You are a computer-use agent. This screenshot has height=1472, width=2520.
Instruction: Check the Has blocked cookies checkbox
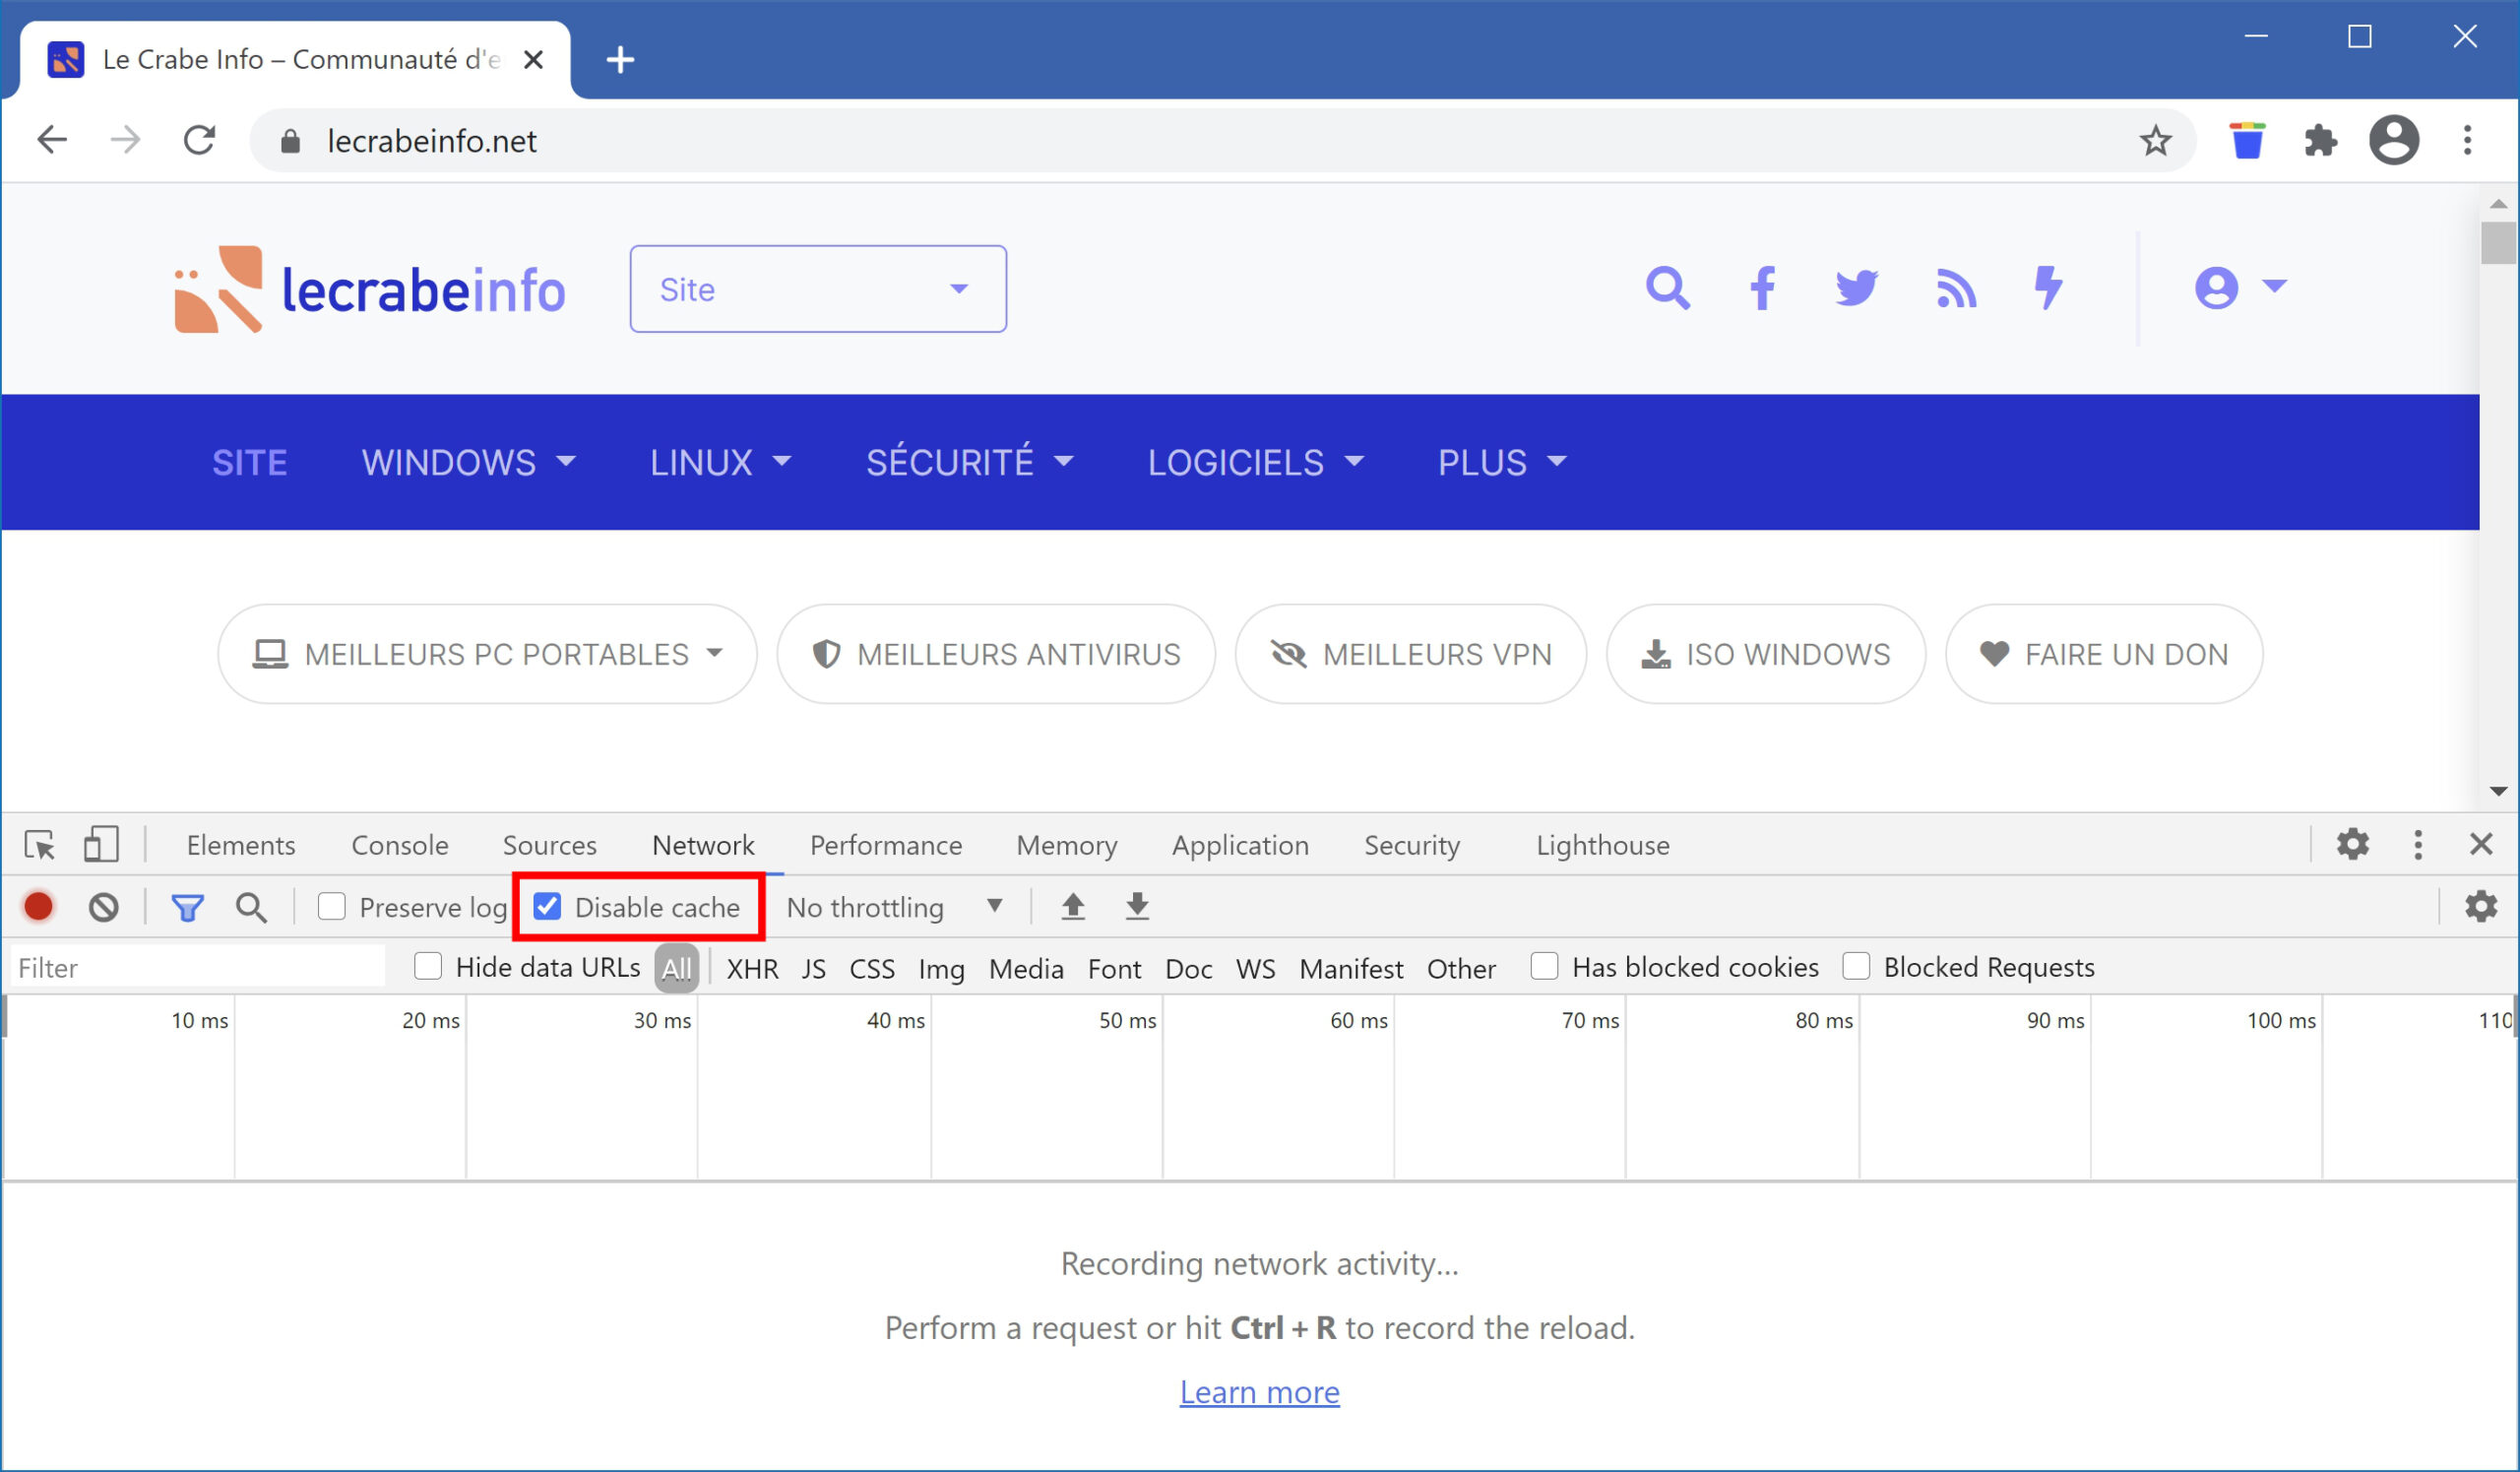[x=1544, y=967]
